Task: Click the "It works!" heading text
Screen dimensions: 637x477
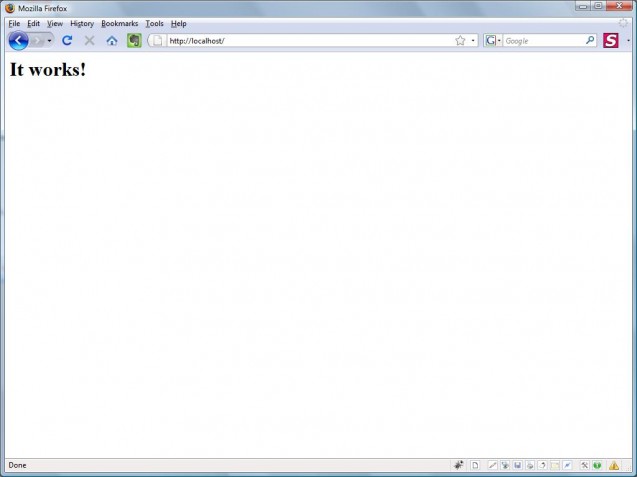Action: pyautogui.click(x=48, y=69)
